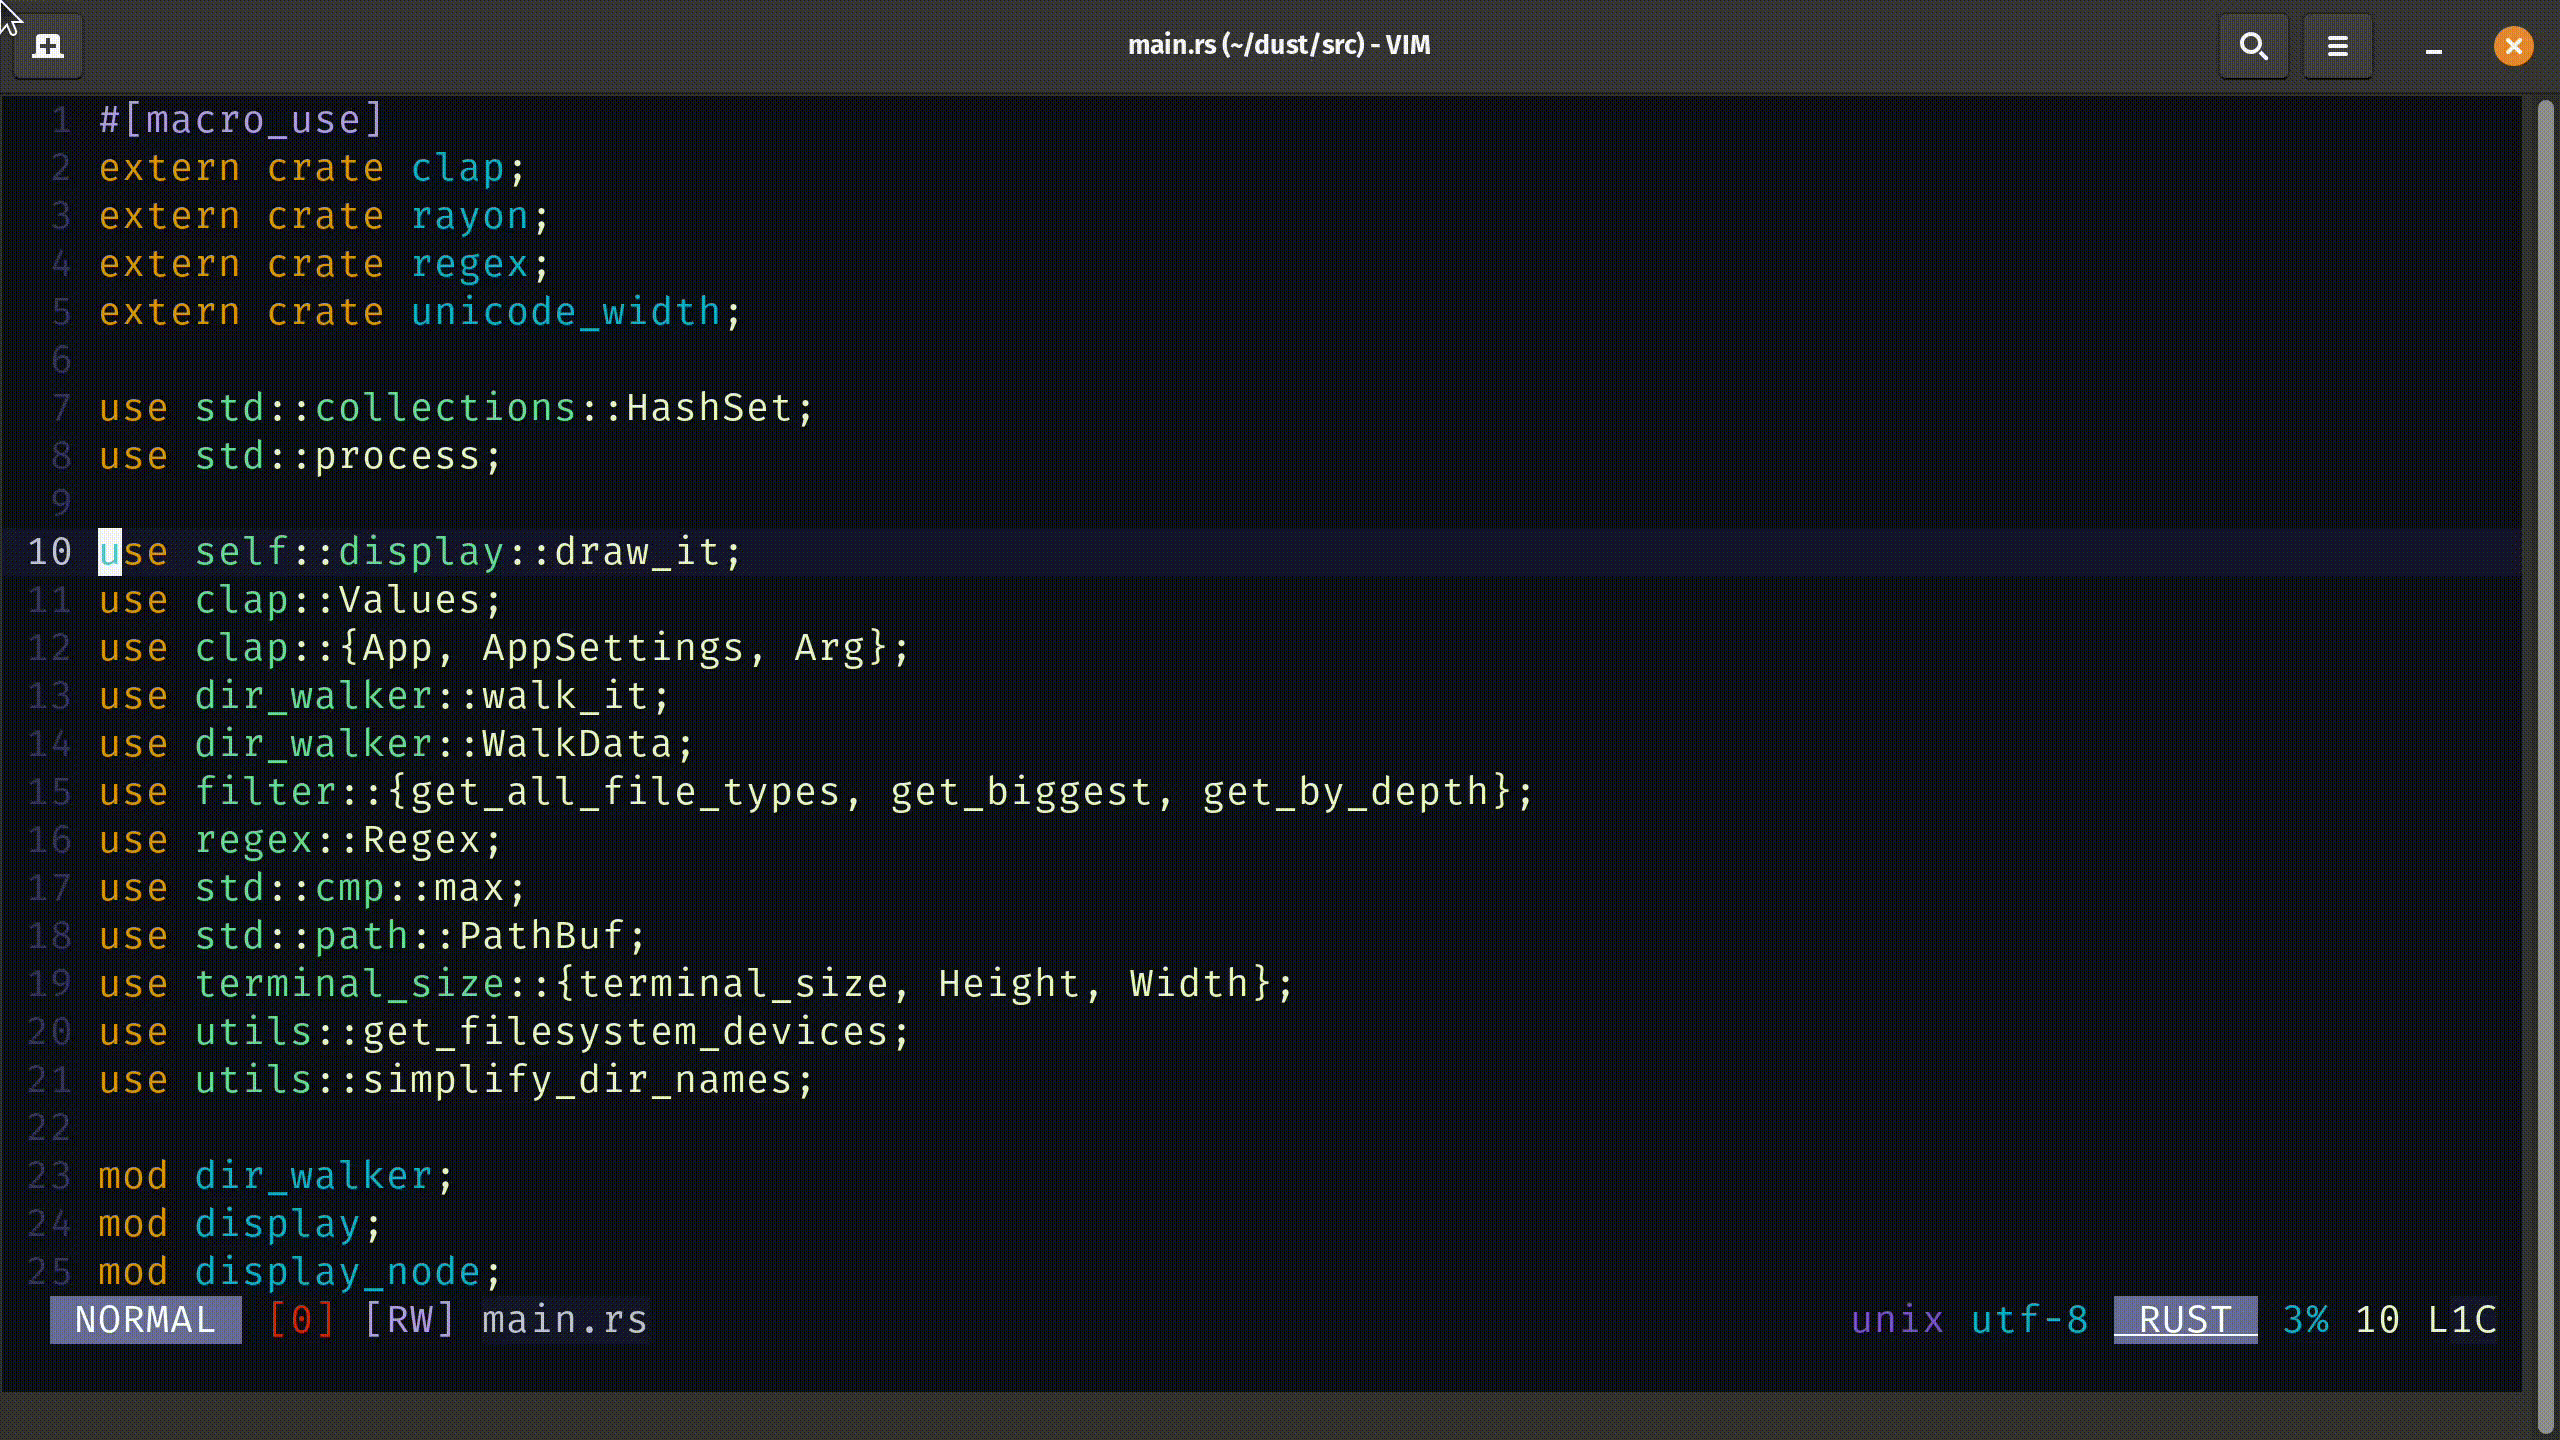Image resolution: width=2560 pixels, height=1440 pixels.
Task: Click the unix file format label
Action: coord(1897,1319)
